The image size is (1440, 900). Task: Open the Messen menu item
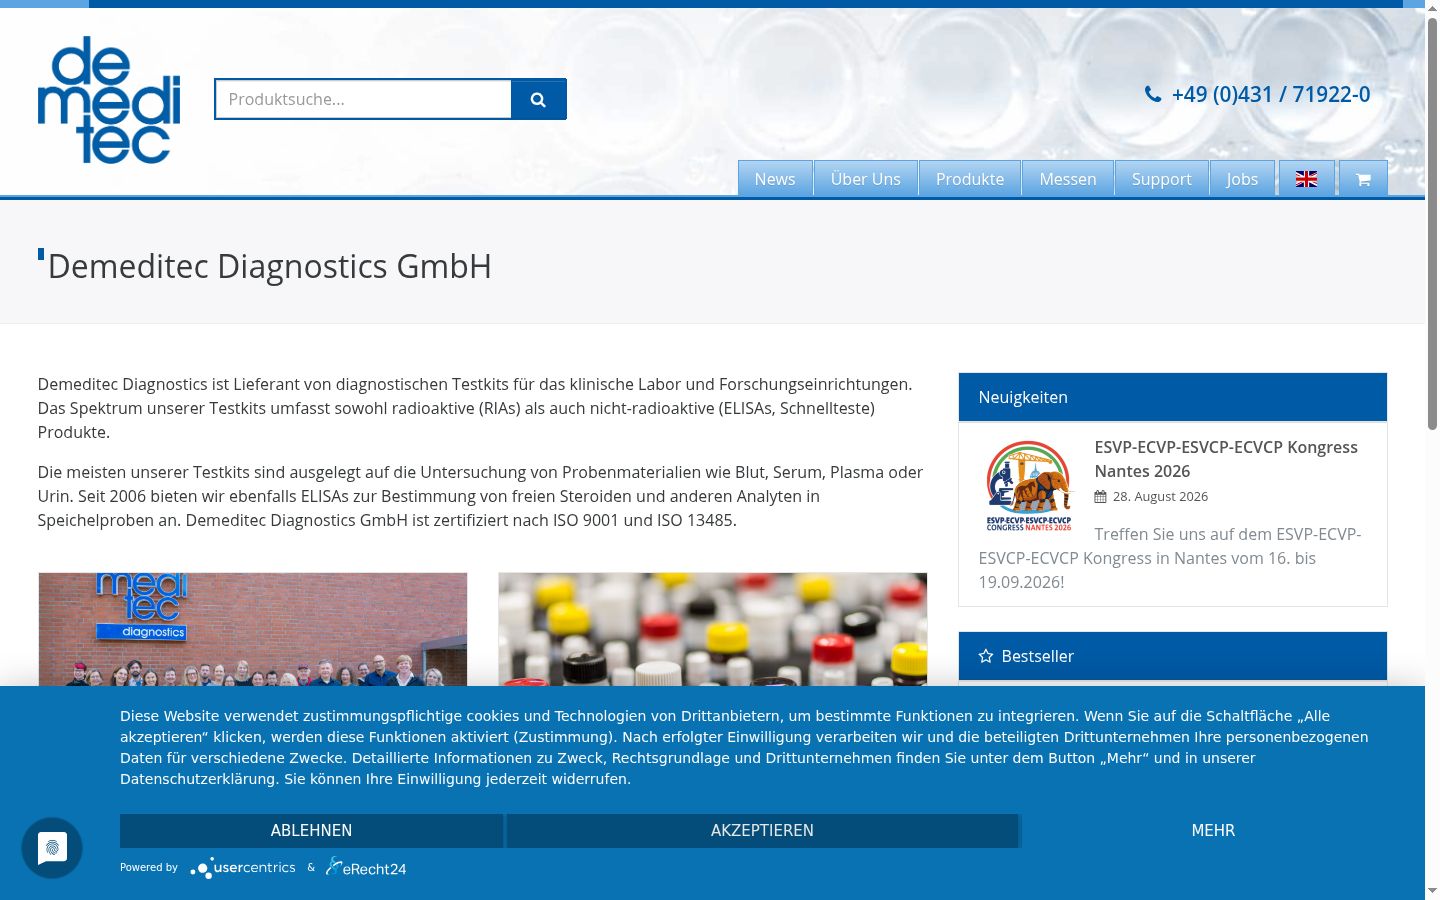pyautogui.click(x=1068, y=179)
